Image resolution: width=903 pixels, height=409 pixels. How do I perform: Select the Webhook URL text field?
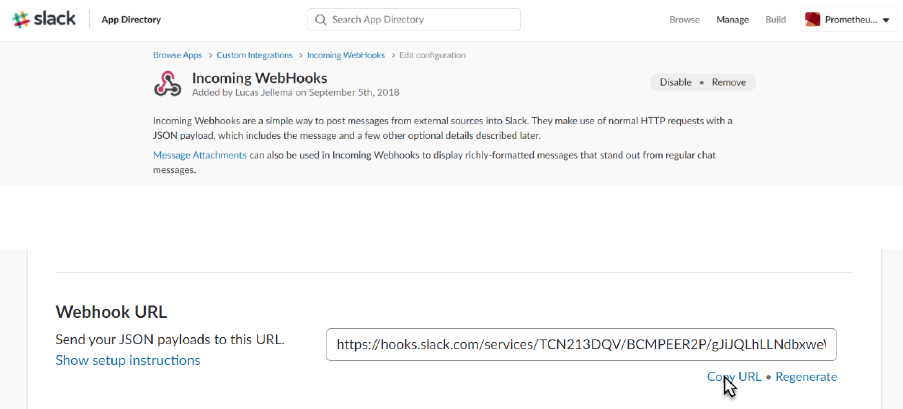[580, 344]
